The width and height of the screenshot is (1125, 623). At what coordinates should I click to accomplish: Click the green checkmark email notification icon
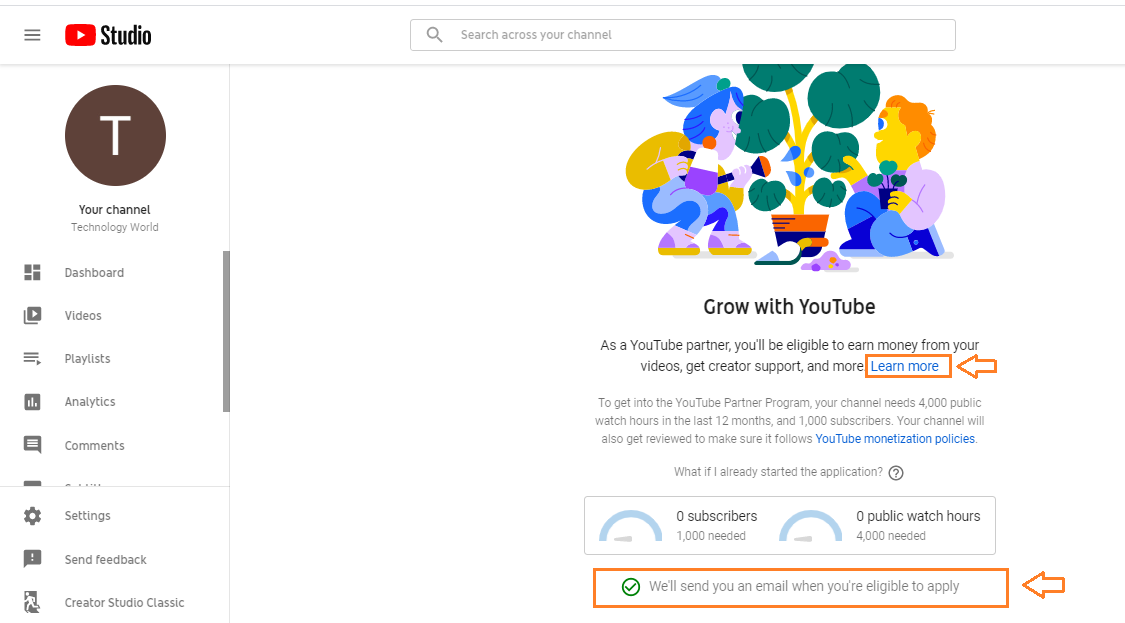631,587
